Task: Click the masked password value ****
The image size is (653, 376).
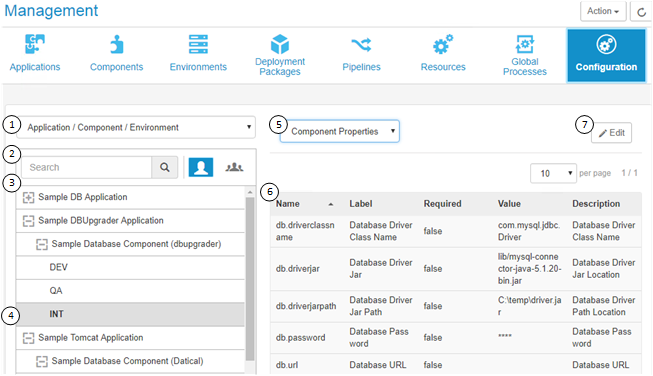Action: [x=505, y=336]
